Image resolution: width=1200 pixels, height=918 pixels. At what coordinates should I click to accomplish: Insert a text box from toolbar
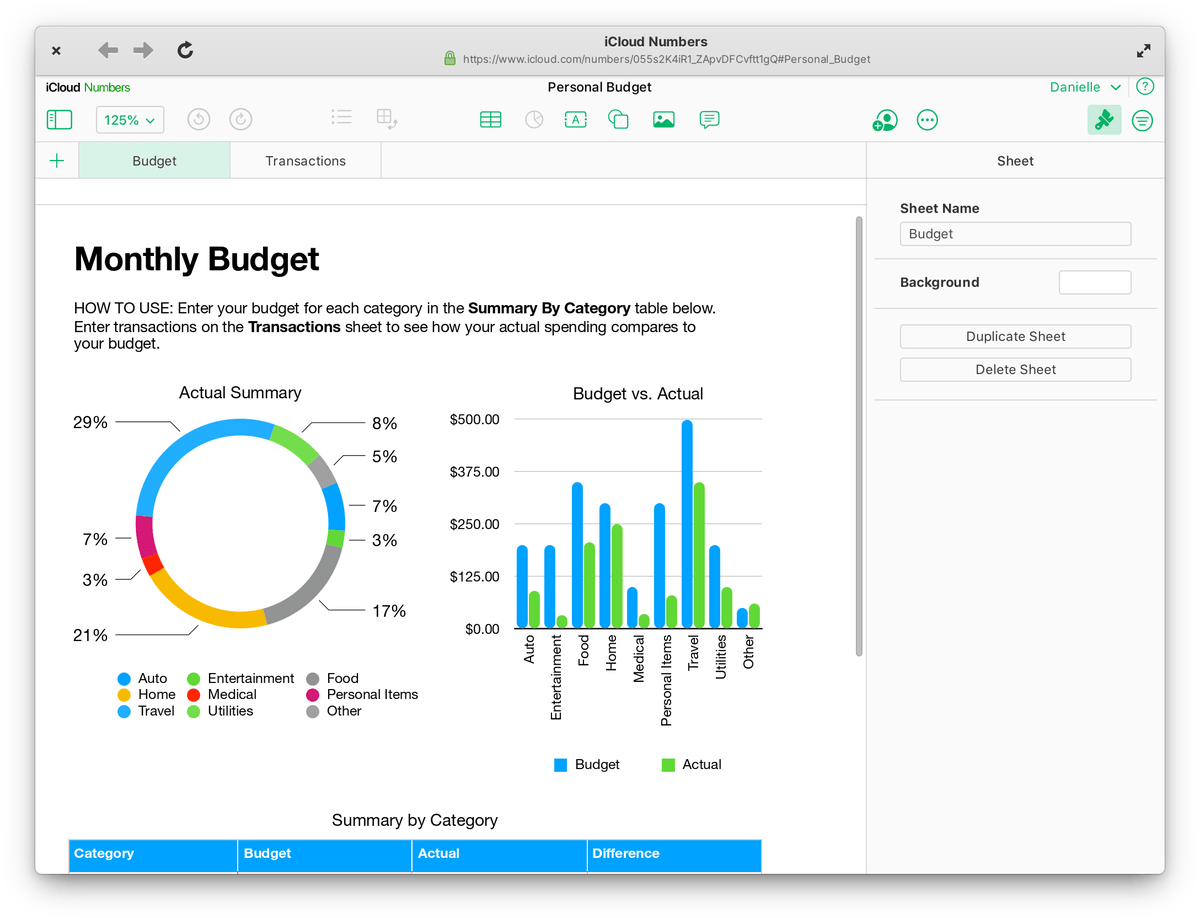click(x=575, y=120)
